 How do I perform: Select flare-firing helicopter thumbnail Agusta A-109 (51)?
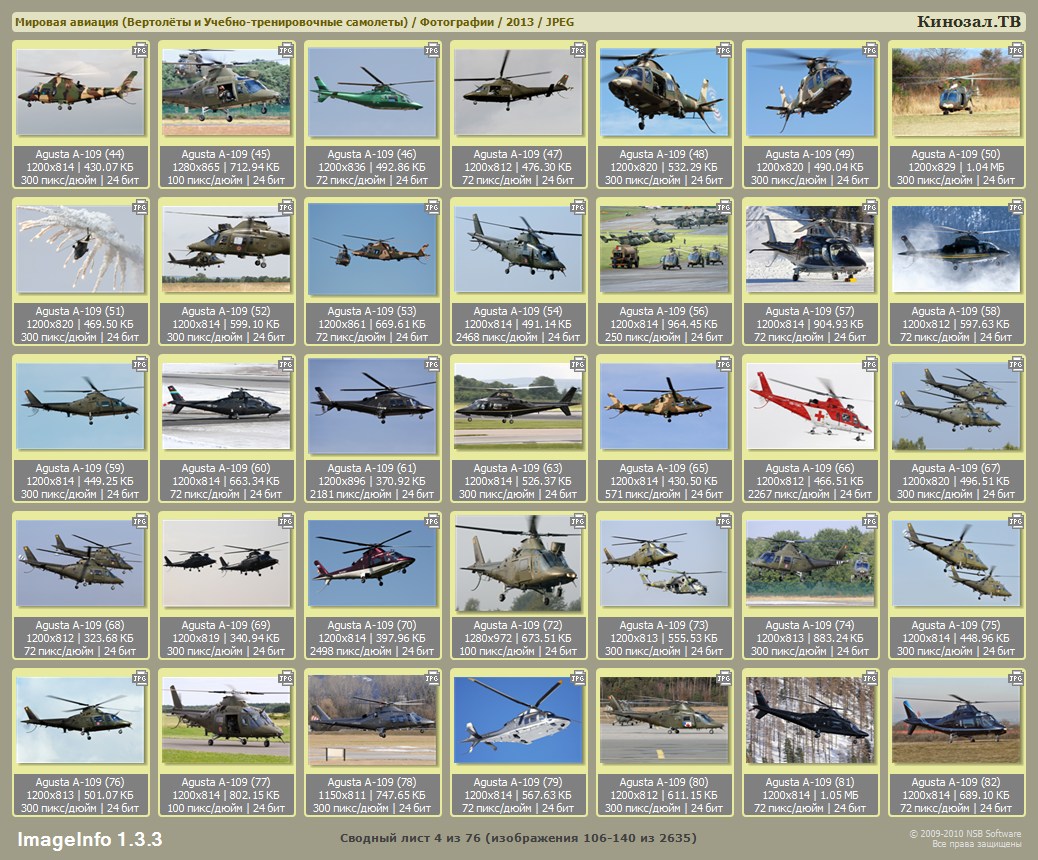[80, 249]
